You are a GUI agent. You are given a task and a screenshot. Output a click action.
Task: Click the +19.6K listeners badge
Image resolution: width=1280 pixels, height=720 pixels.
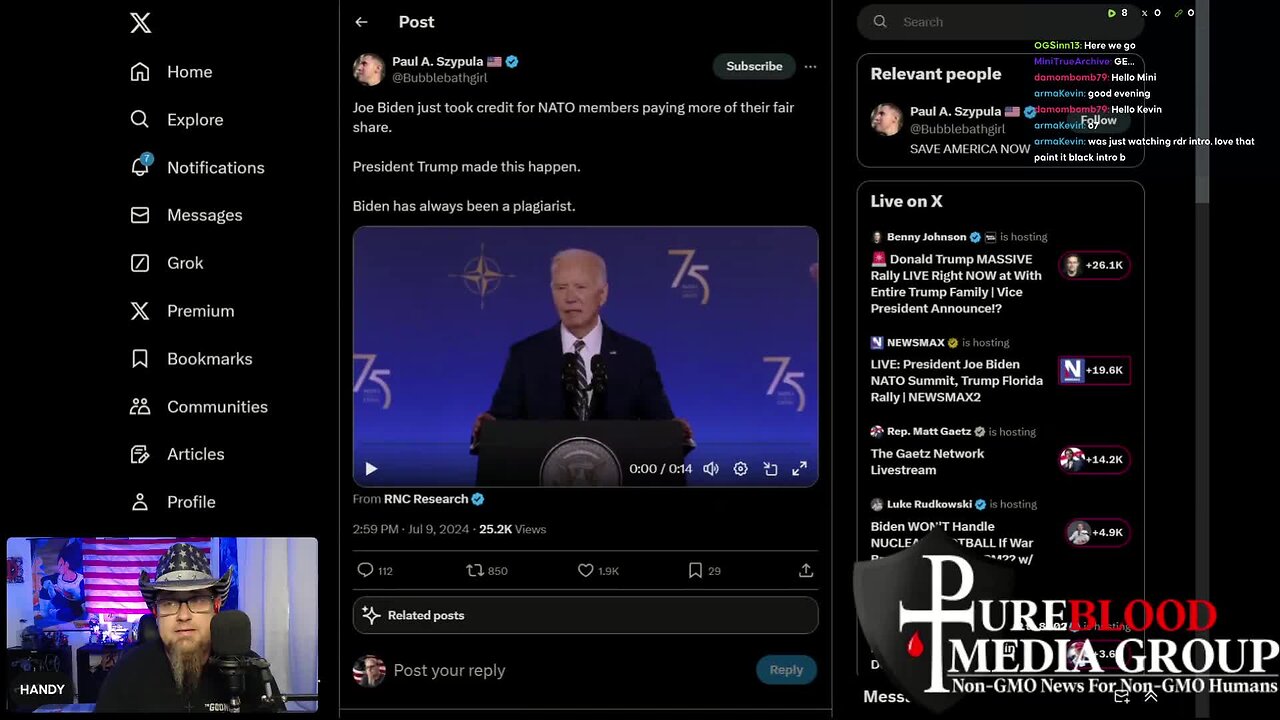click(1094, 370)
